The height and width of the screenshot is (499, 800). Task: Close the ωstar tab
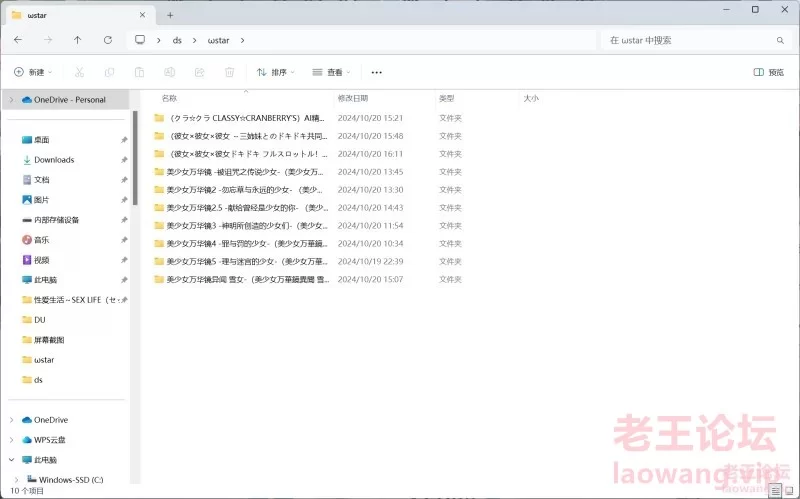[142, 15]
